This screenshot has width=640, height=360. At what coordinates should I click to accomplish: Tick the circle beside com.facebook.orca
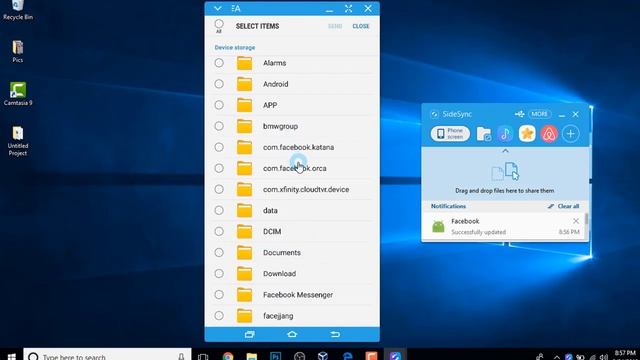[x=219, y=168]
